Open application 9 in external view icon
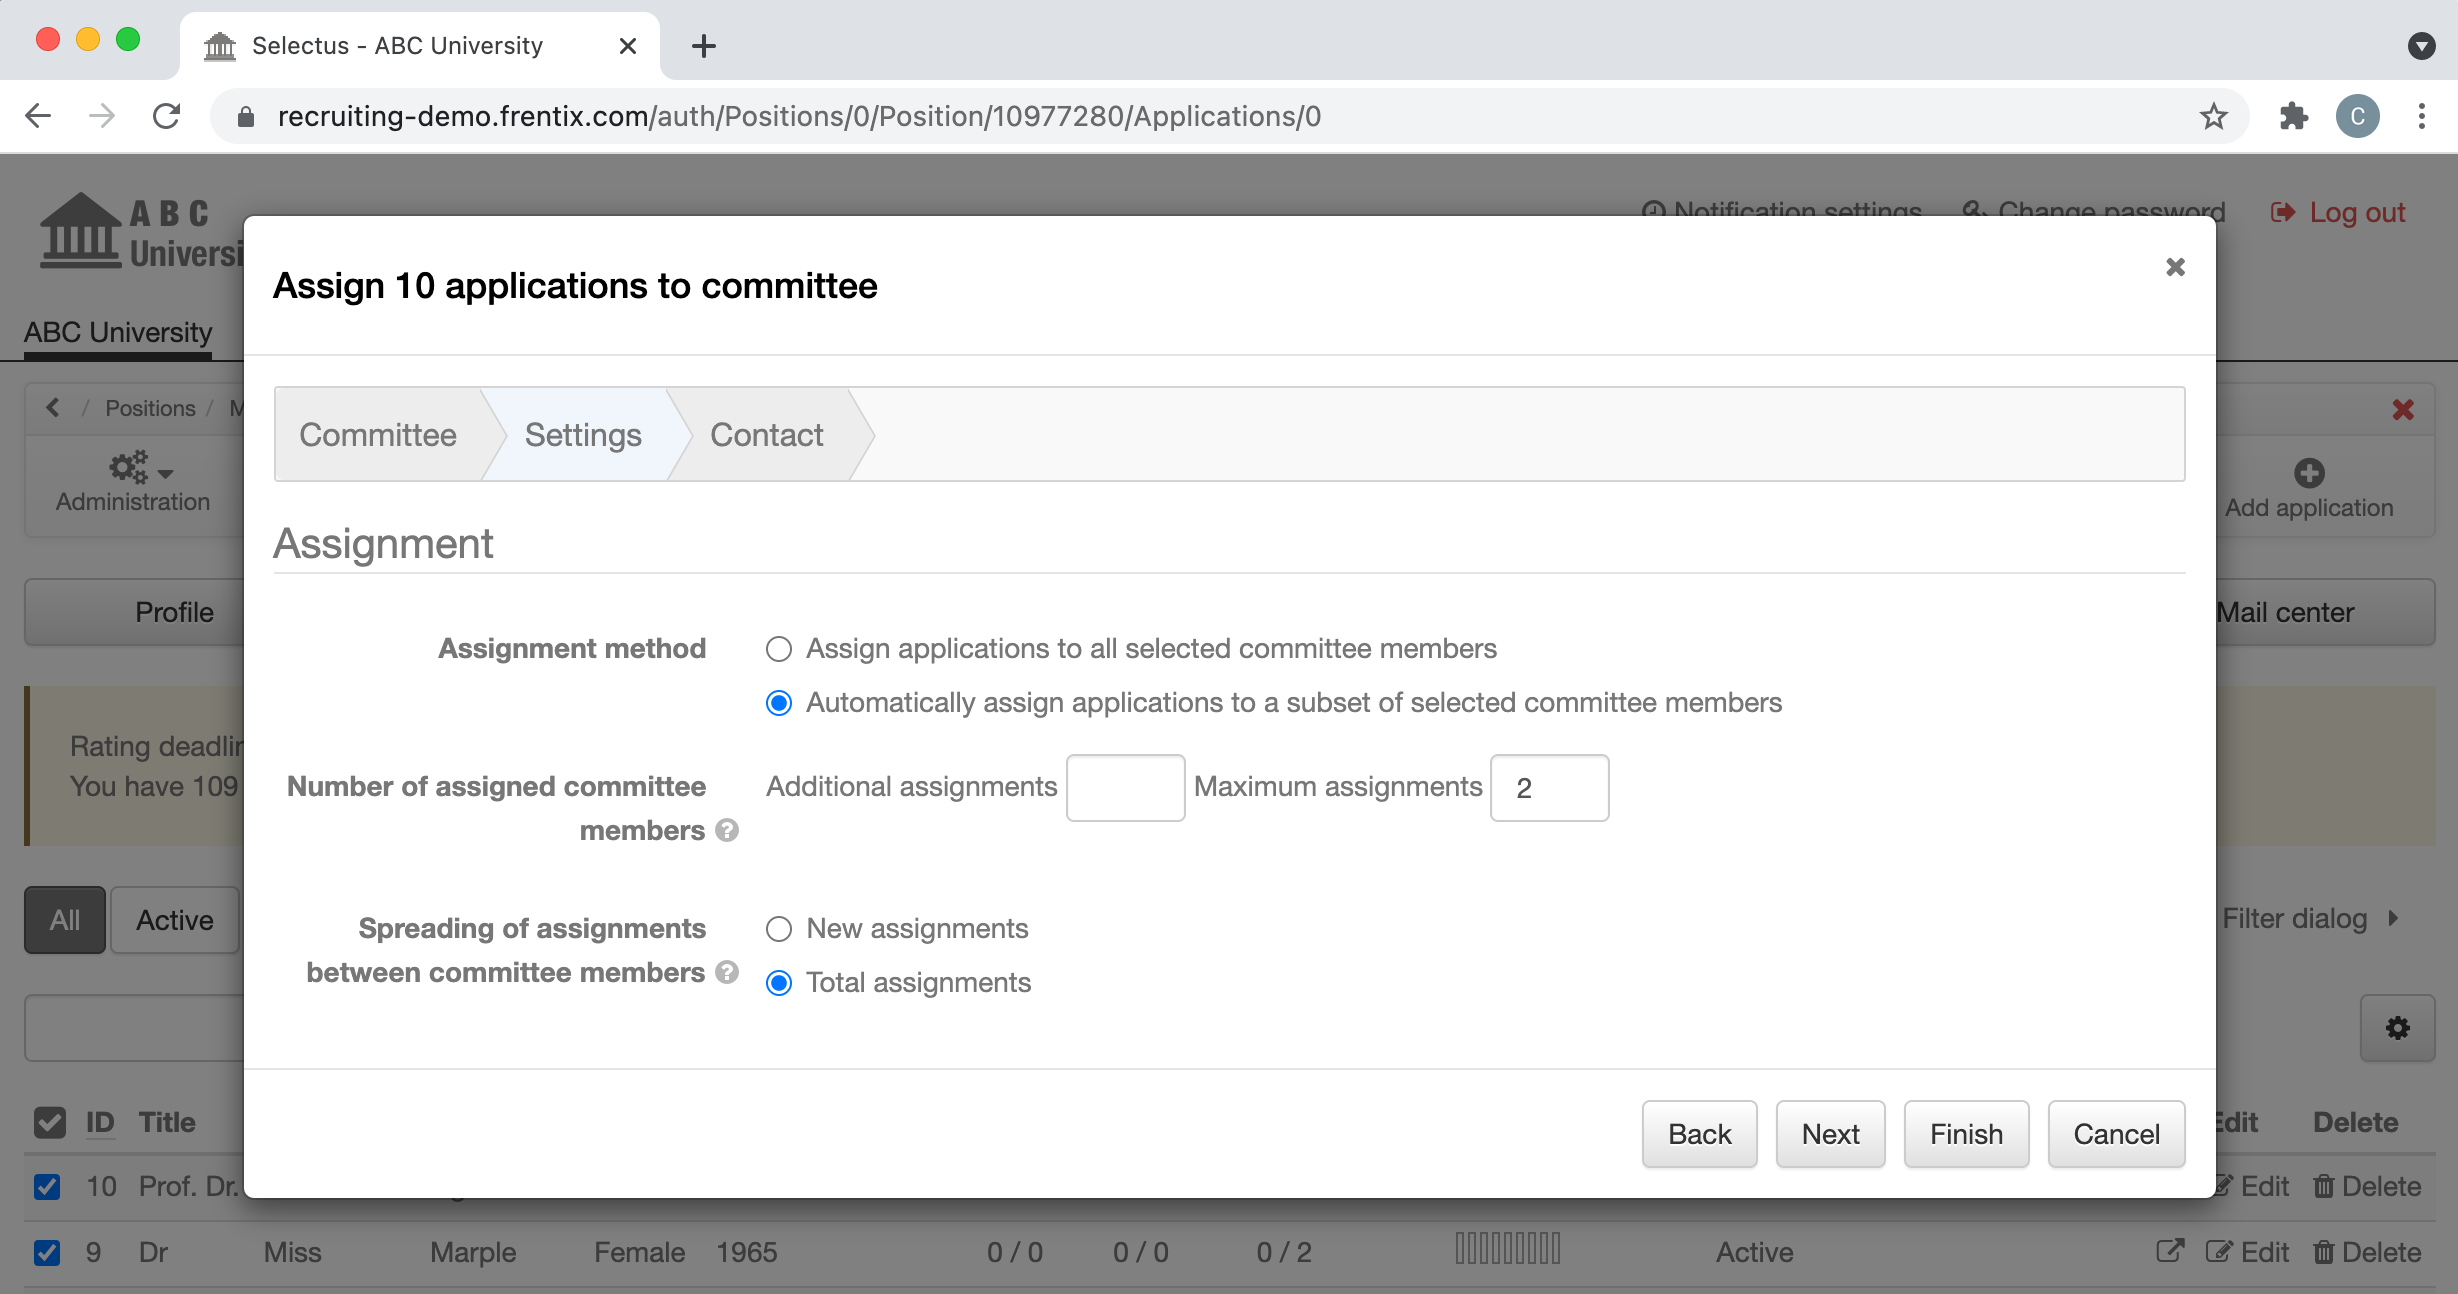2458x1294 pixels. click(x=2170, y=1251)
